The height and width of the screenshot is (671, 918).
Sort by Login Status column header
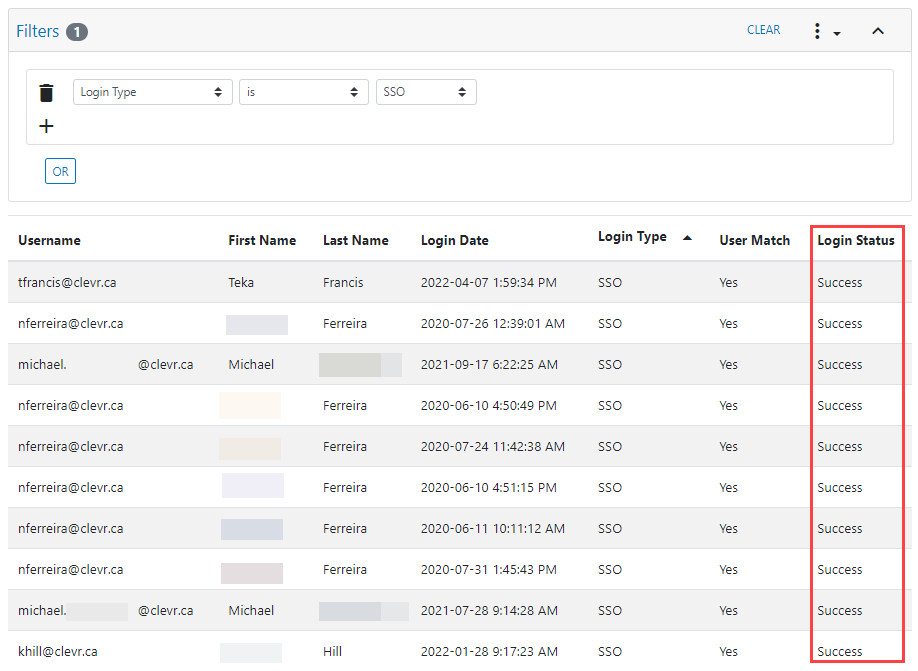click(x=855, y=240)
